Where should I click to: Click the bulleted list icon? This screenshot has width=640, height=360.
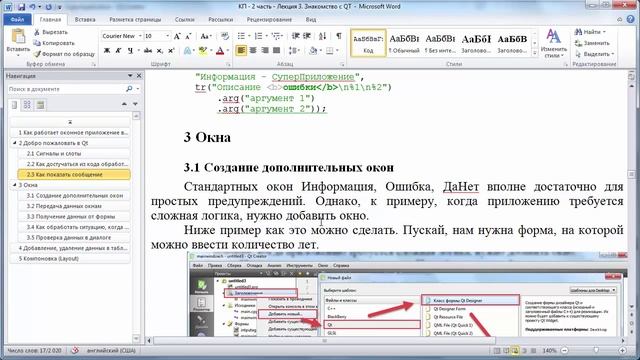click(x=241, y=36)
